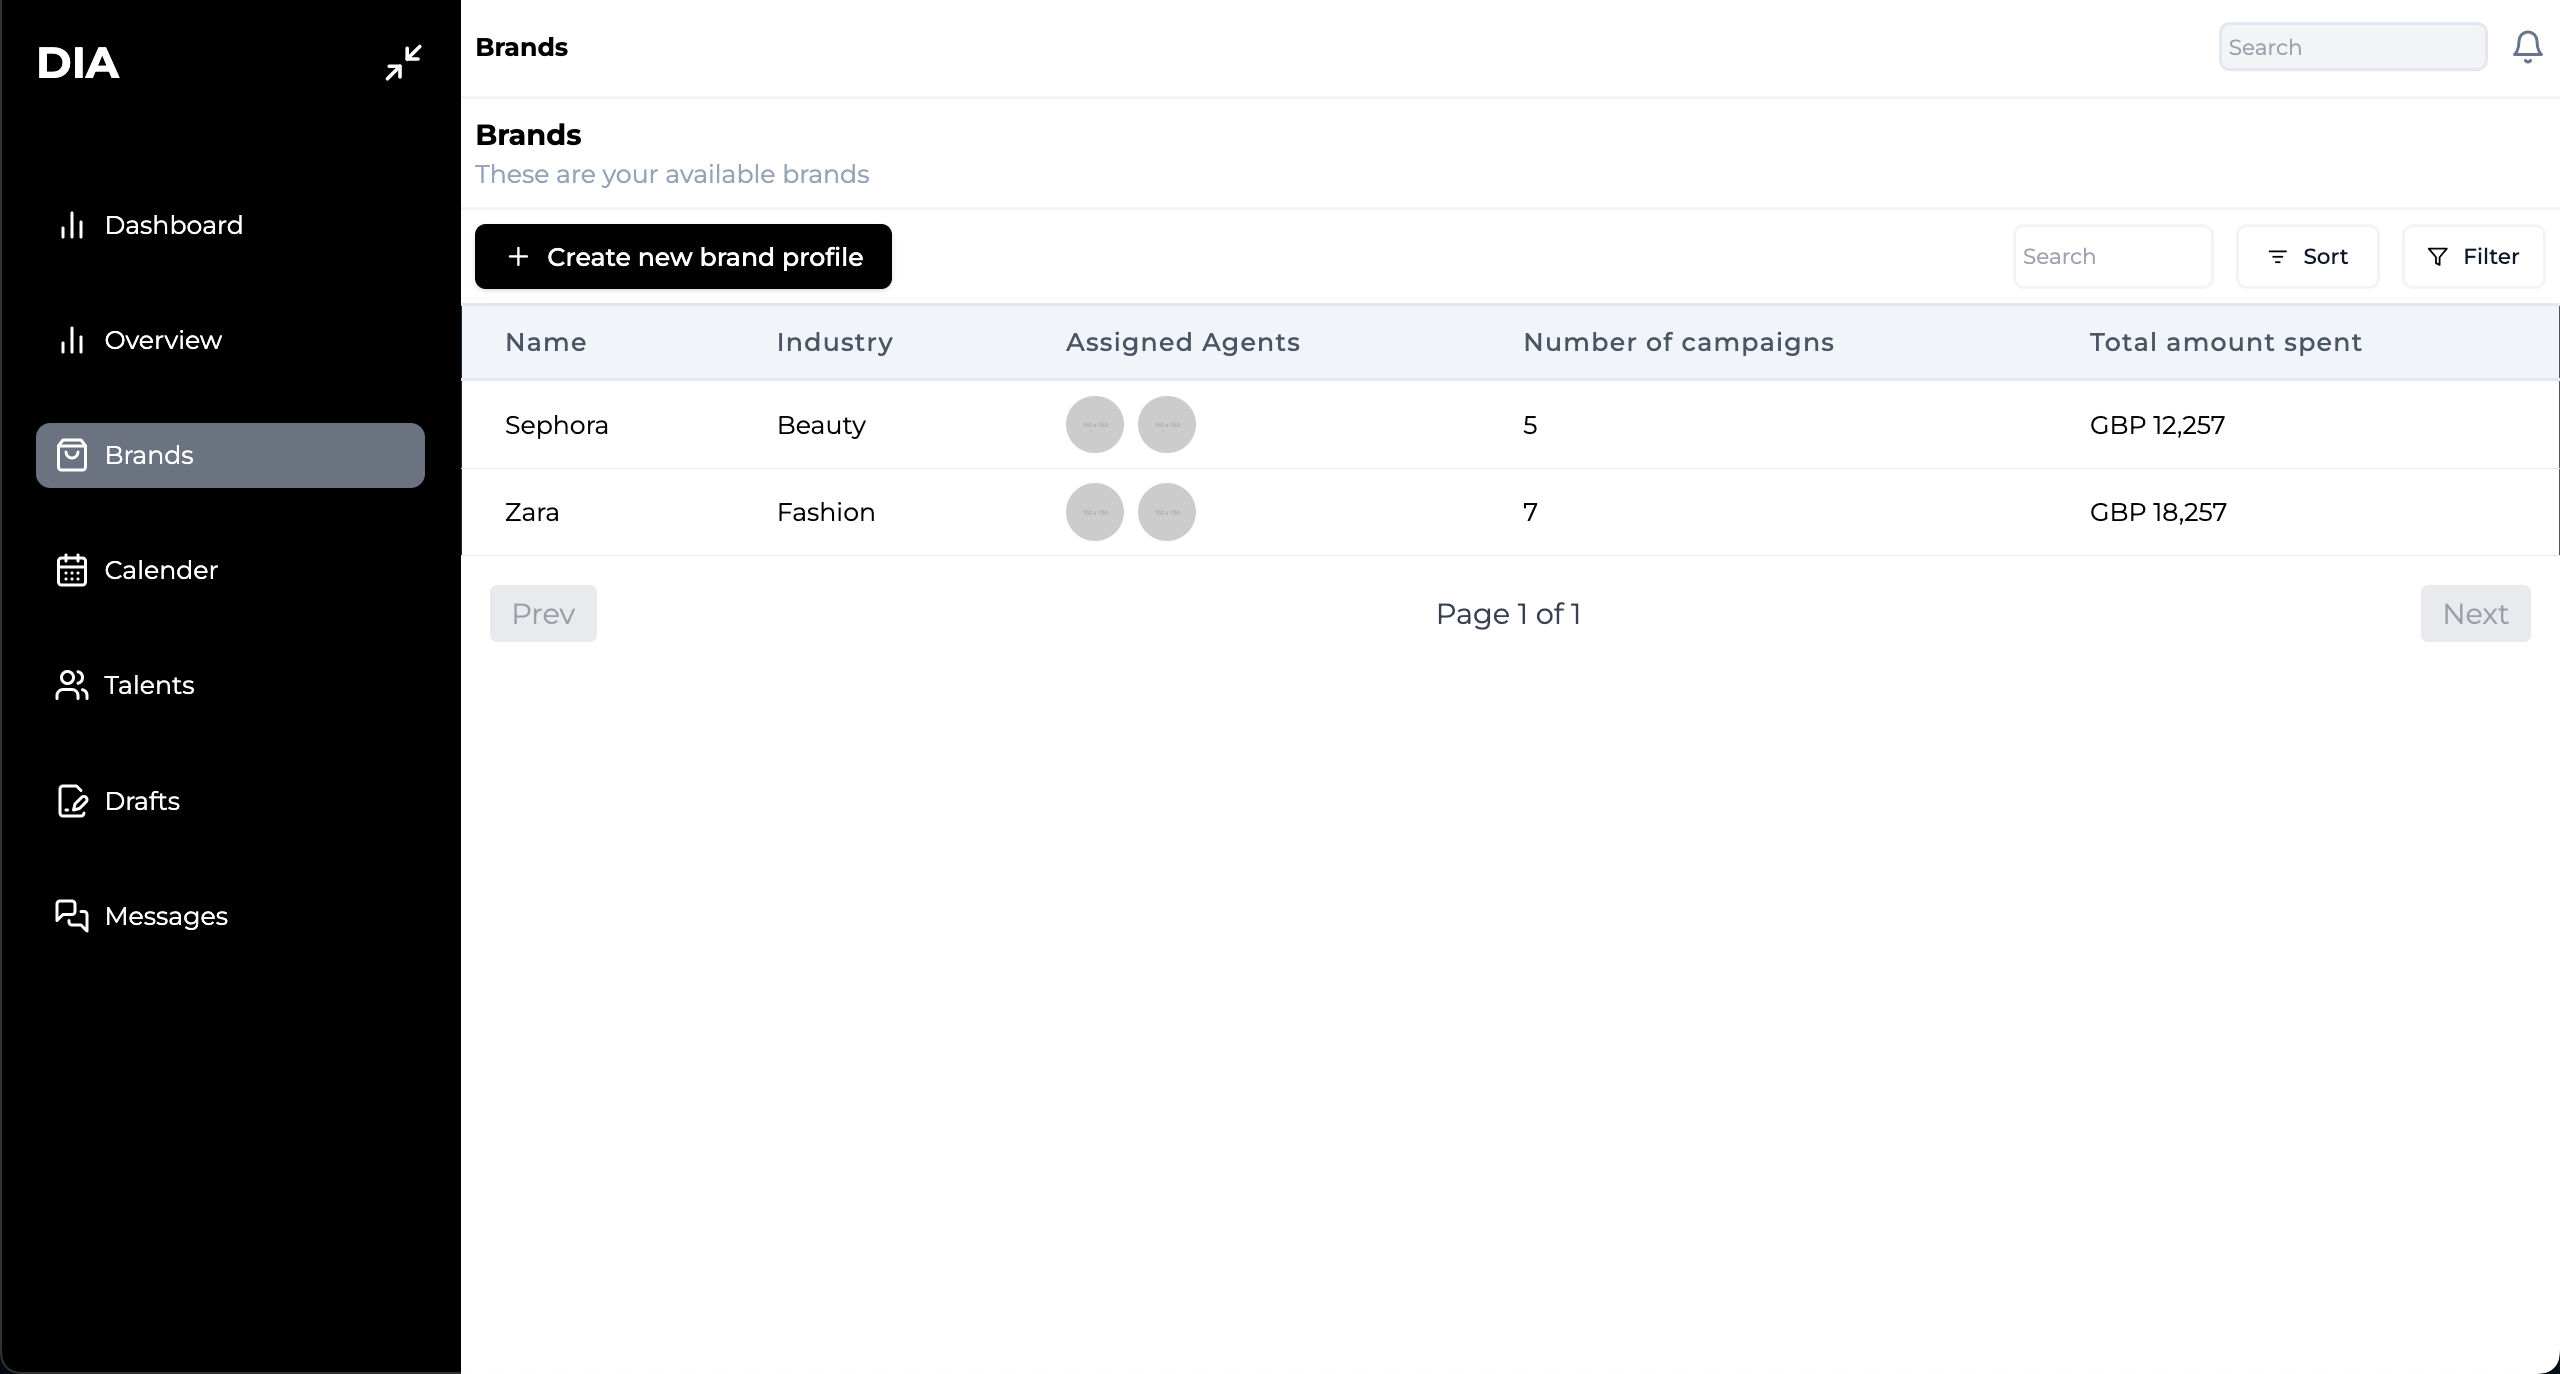Click the Prev pagination button
Image resolution: width=2560 pixels, height=1374 pixels.
point(542,613)
